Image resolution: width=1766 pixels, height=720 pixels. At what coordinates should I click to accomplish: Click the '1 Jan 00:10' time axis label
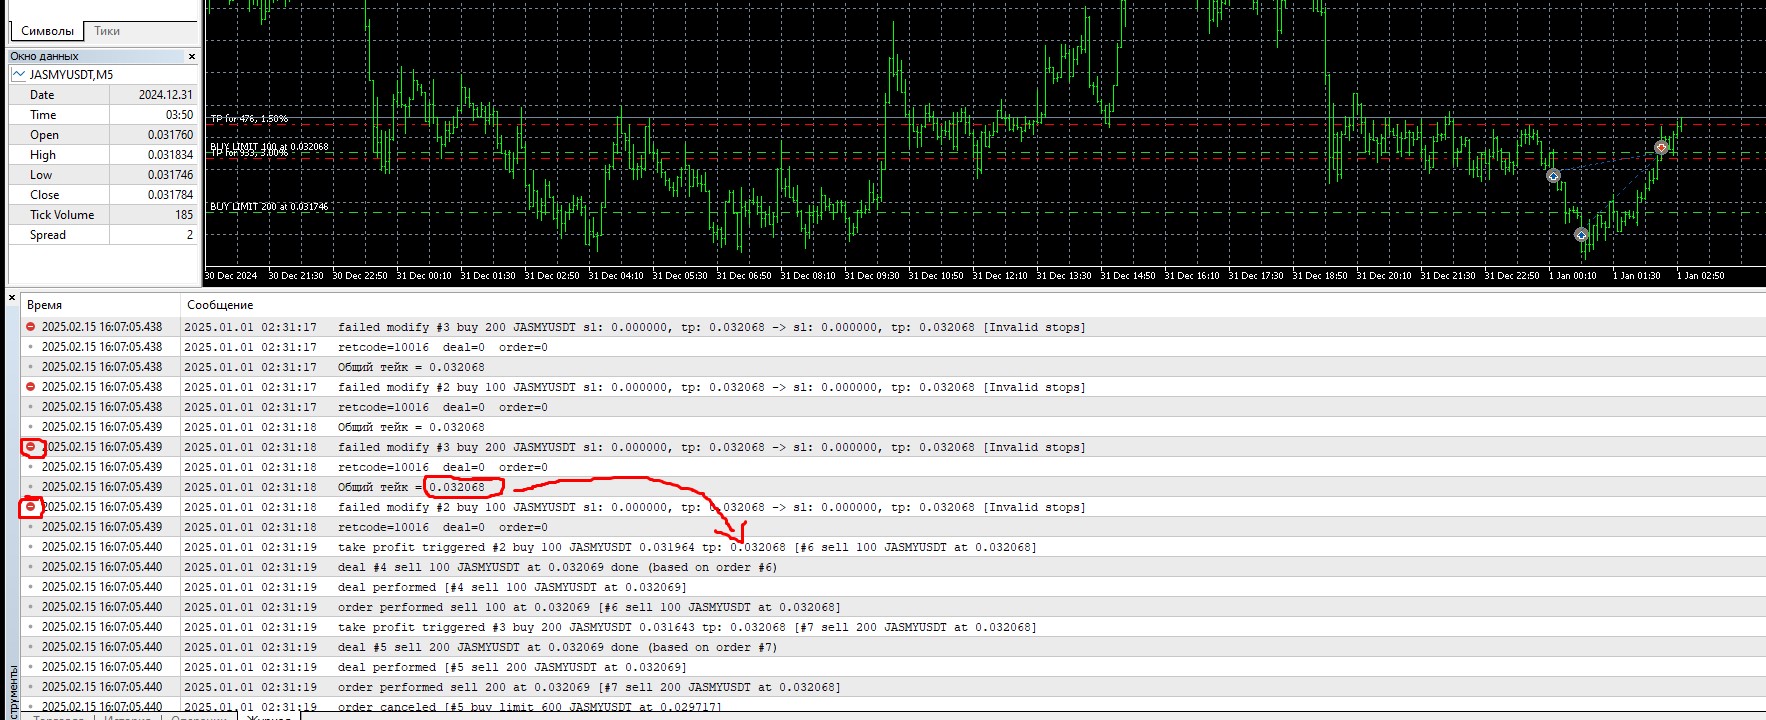(x=1573, y=276)
